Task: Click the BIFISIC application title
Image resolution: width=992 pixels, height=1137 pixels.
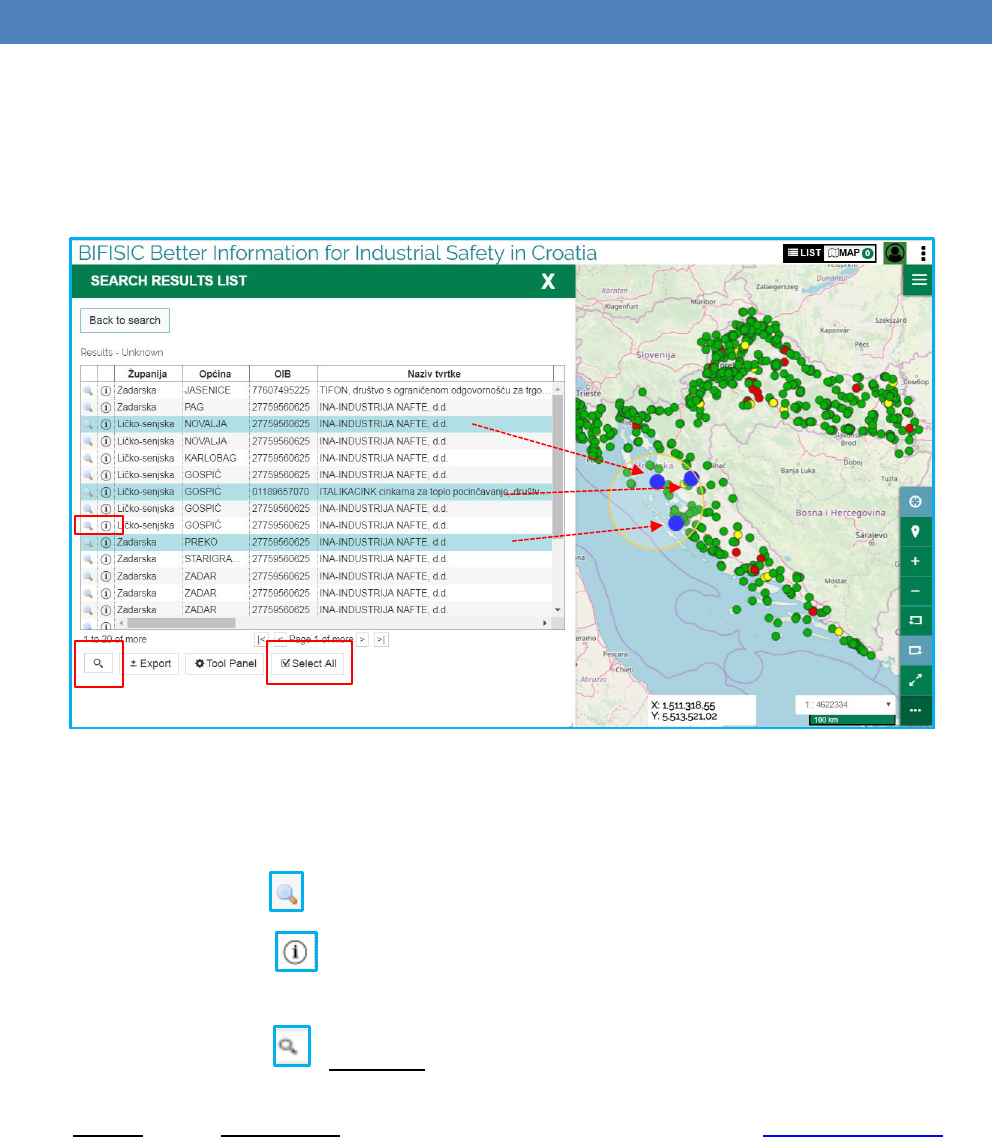Action: pyautogui.click(x=337, y=253)
